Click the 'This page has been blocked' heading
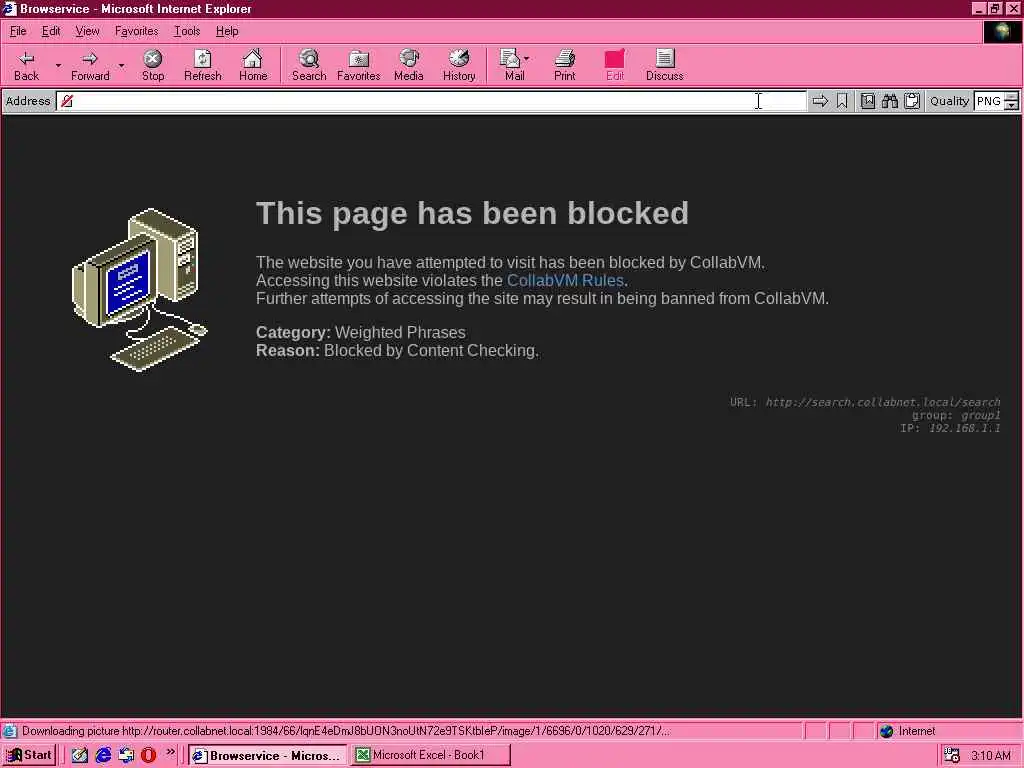The image size is (1024, 768). [472, 213]
